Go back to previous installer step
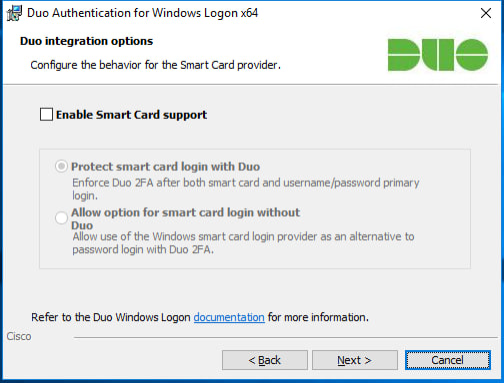The width and height of the screenshot is (504, 383). tap(265, 360)
